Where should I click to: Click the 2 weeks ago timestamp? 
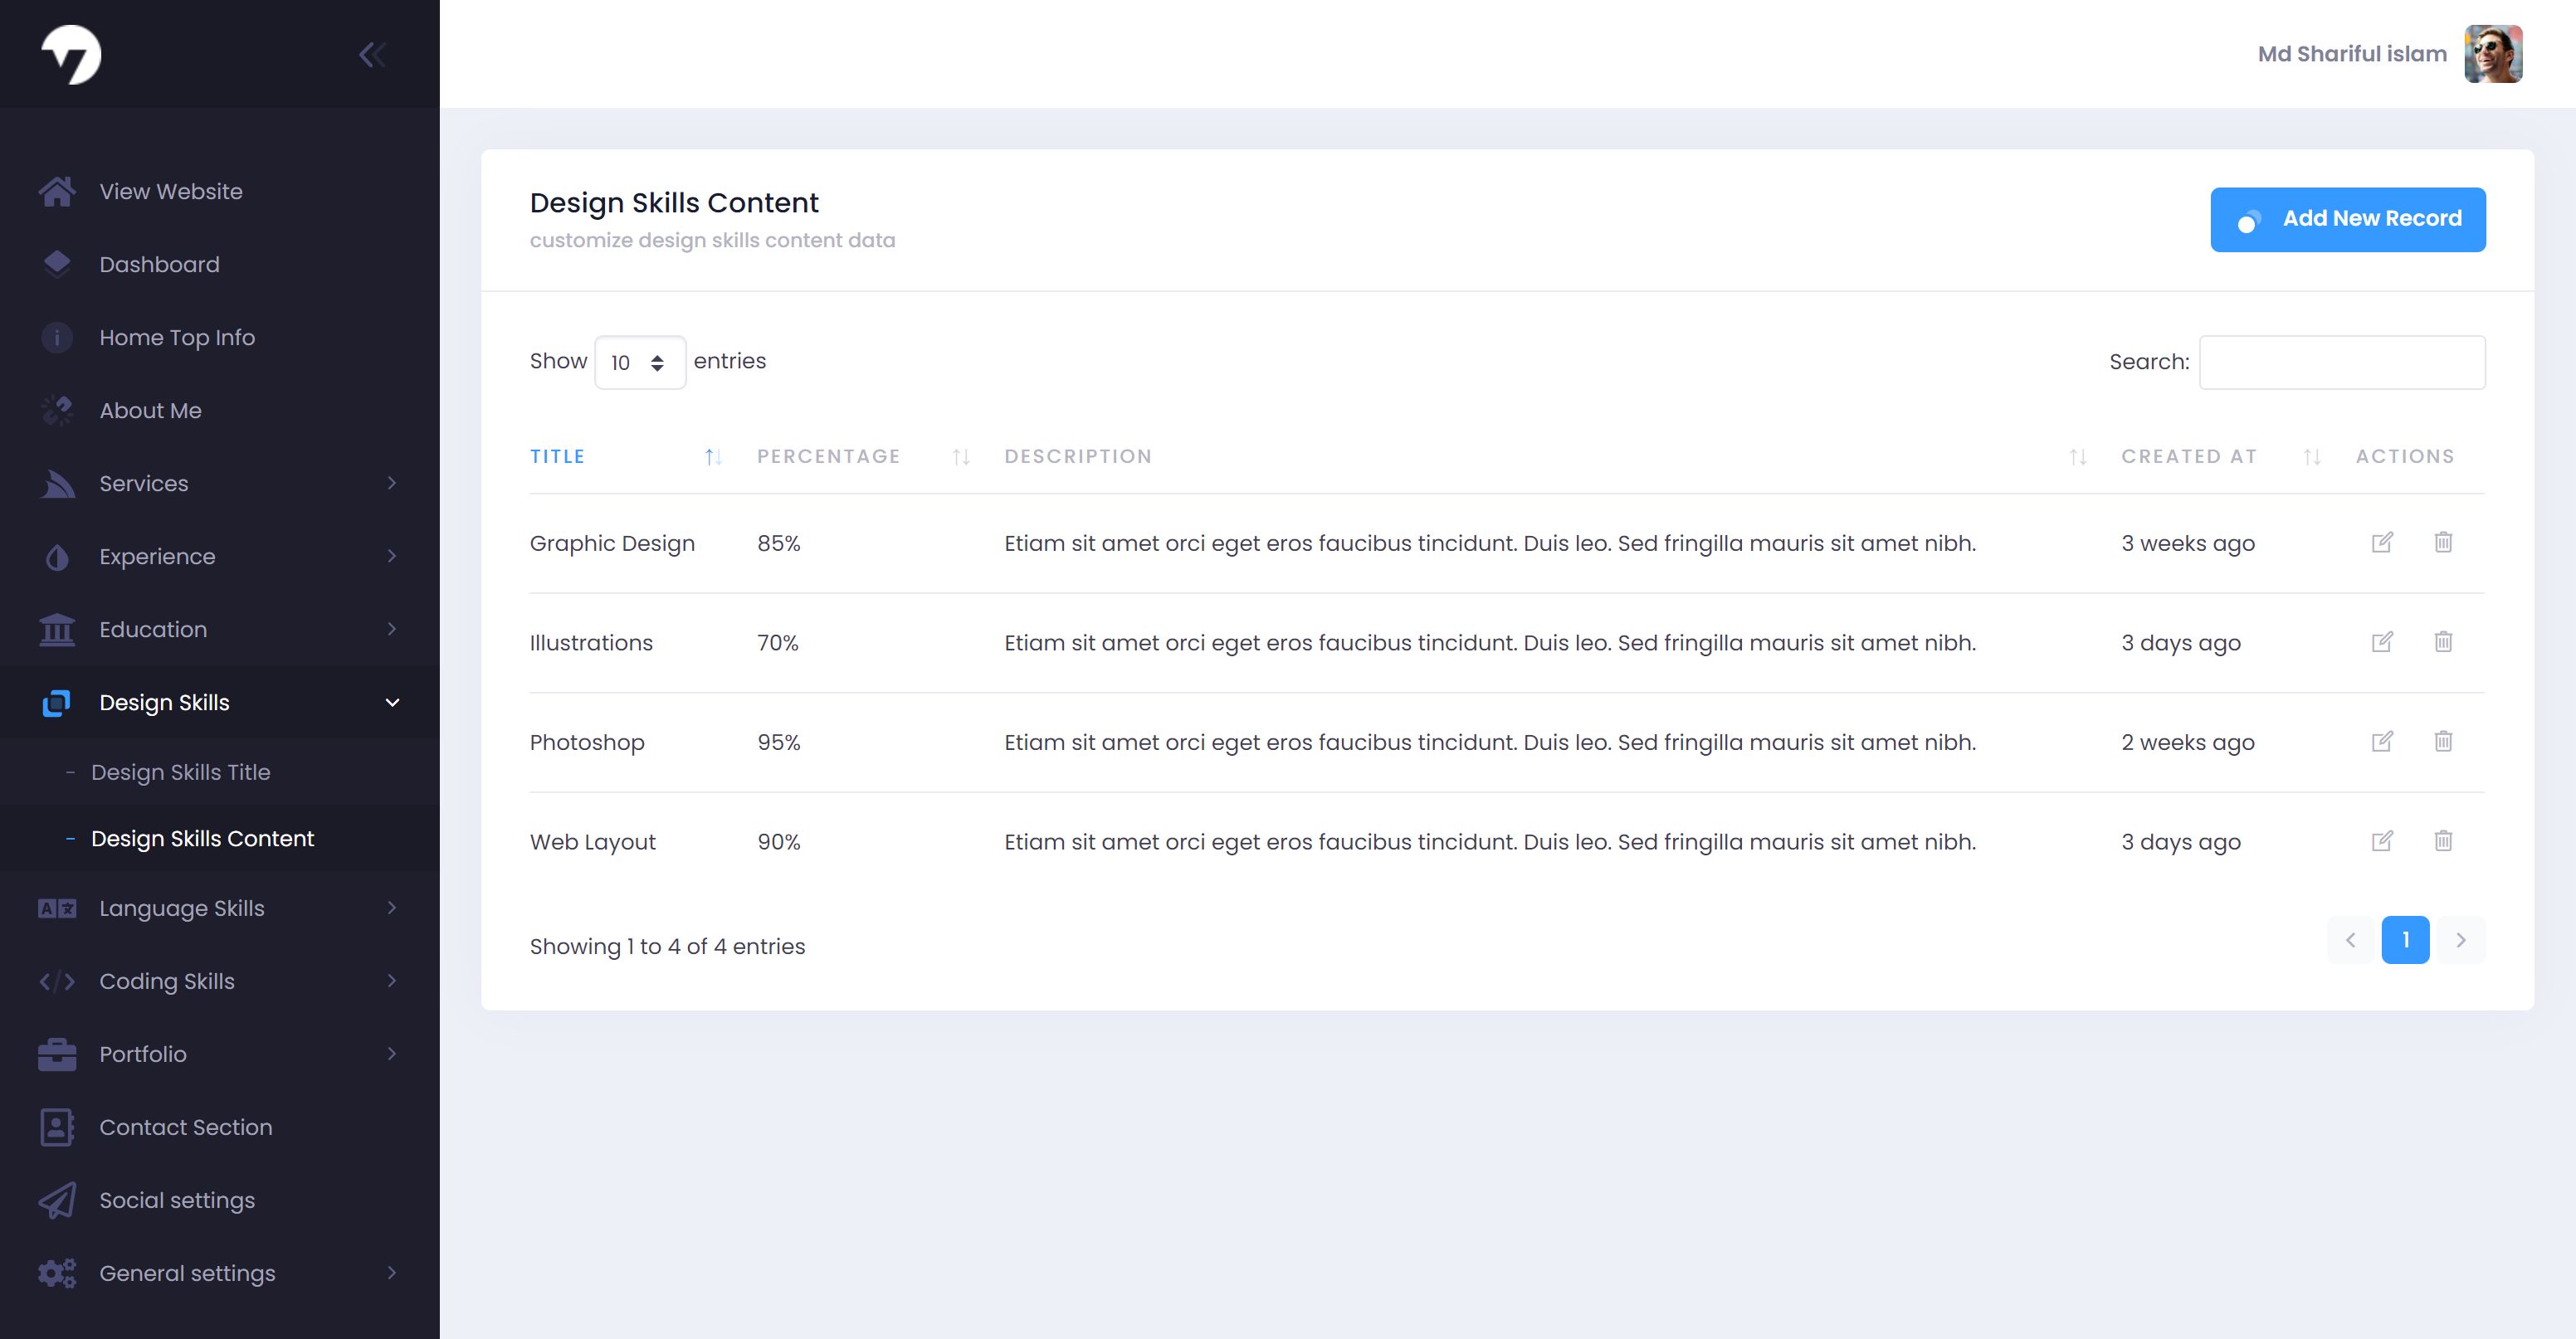click(2188, 742)
